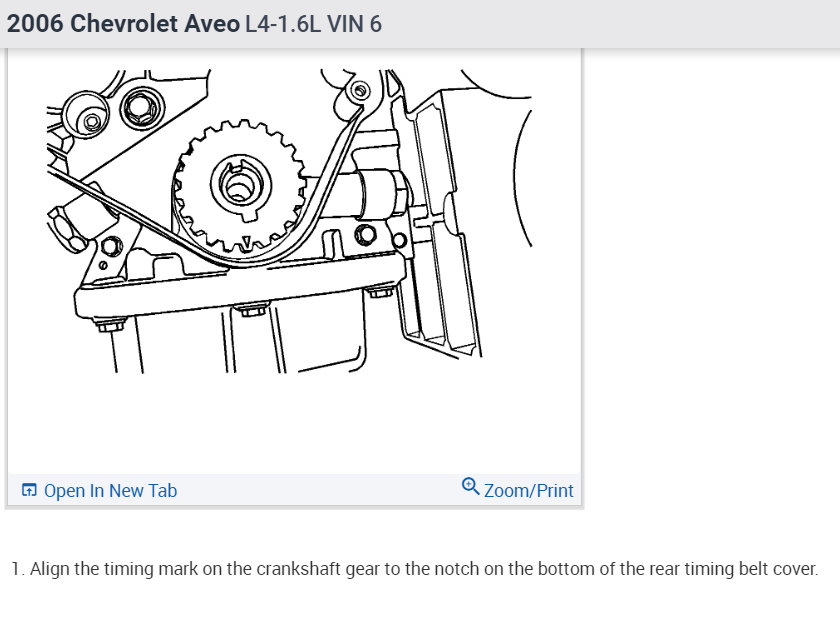Click the large hex nut on diagram's left edge
840x617 pixels.
pyautogui.click(x=66, y=229)
